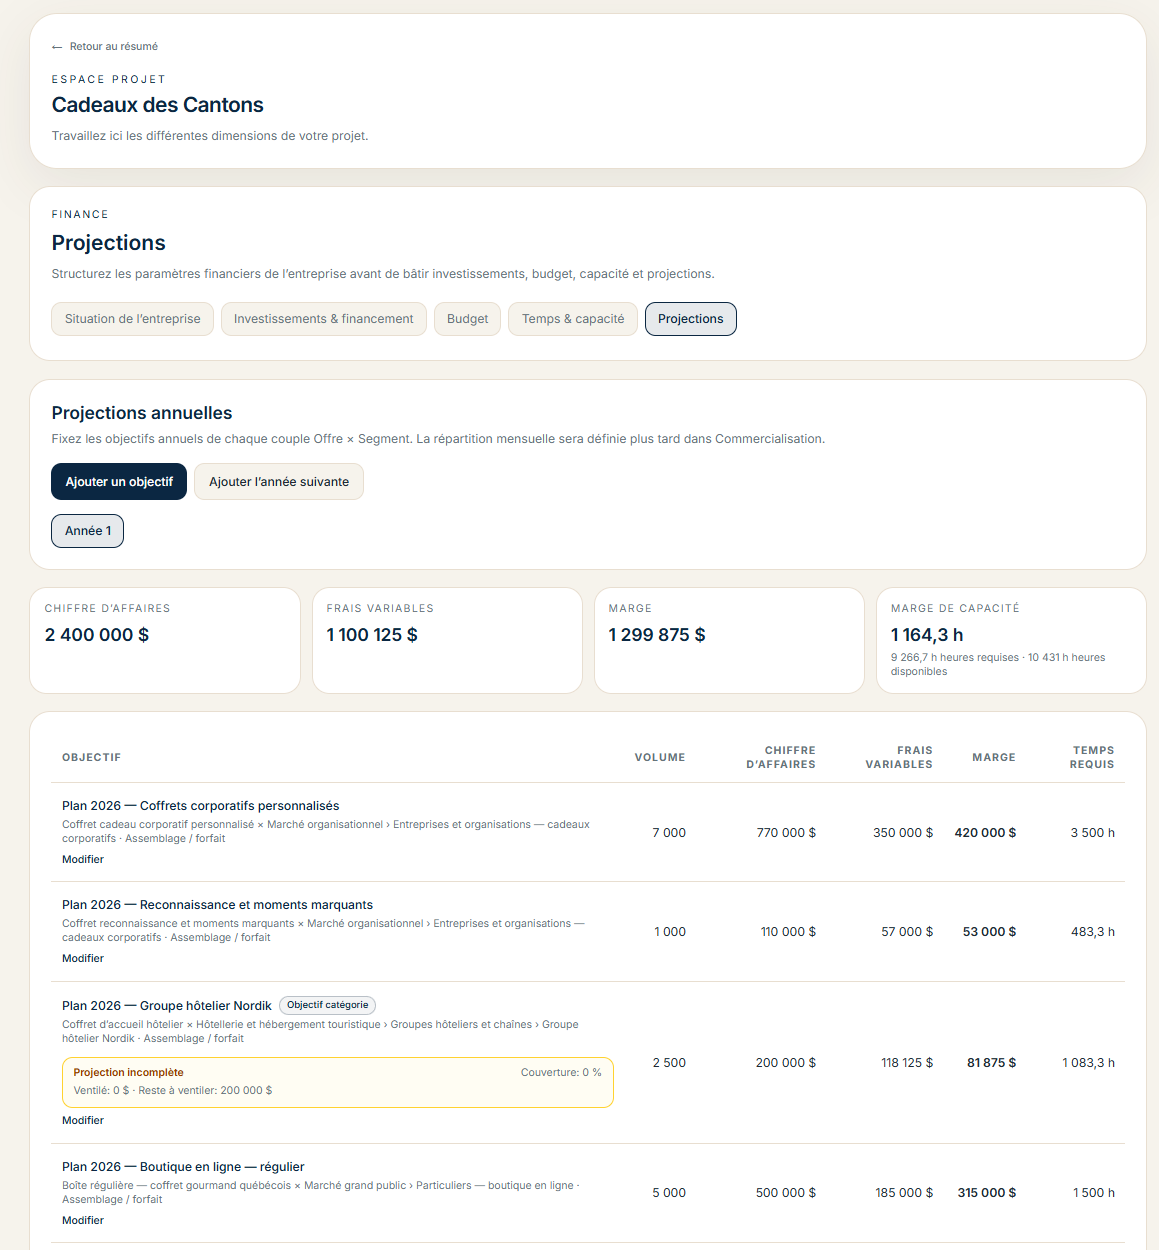Click the Frais variables total 1 100 125 $
This screenshot has width=1159, height=1250.
click(x=372, y=635)
